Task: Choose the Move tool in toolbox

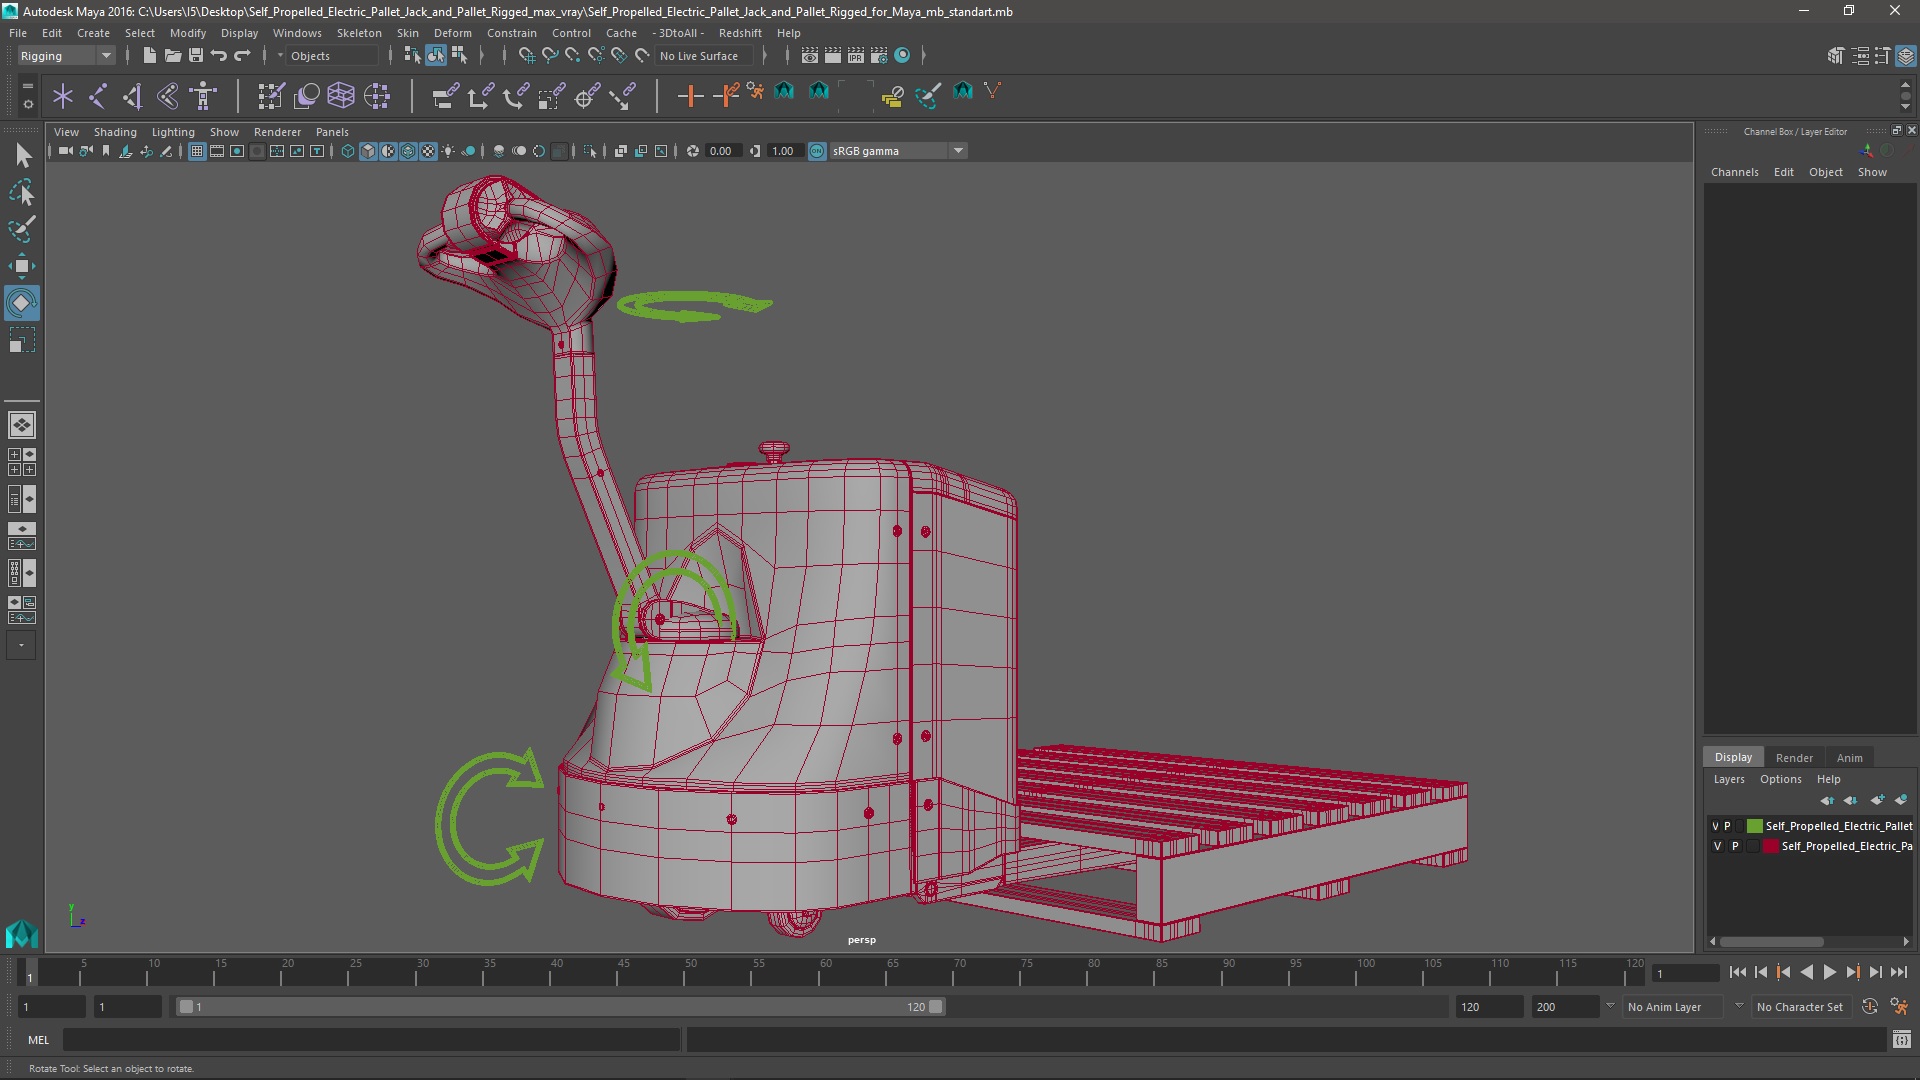Action: [x=22, y=266]
